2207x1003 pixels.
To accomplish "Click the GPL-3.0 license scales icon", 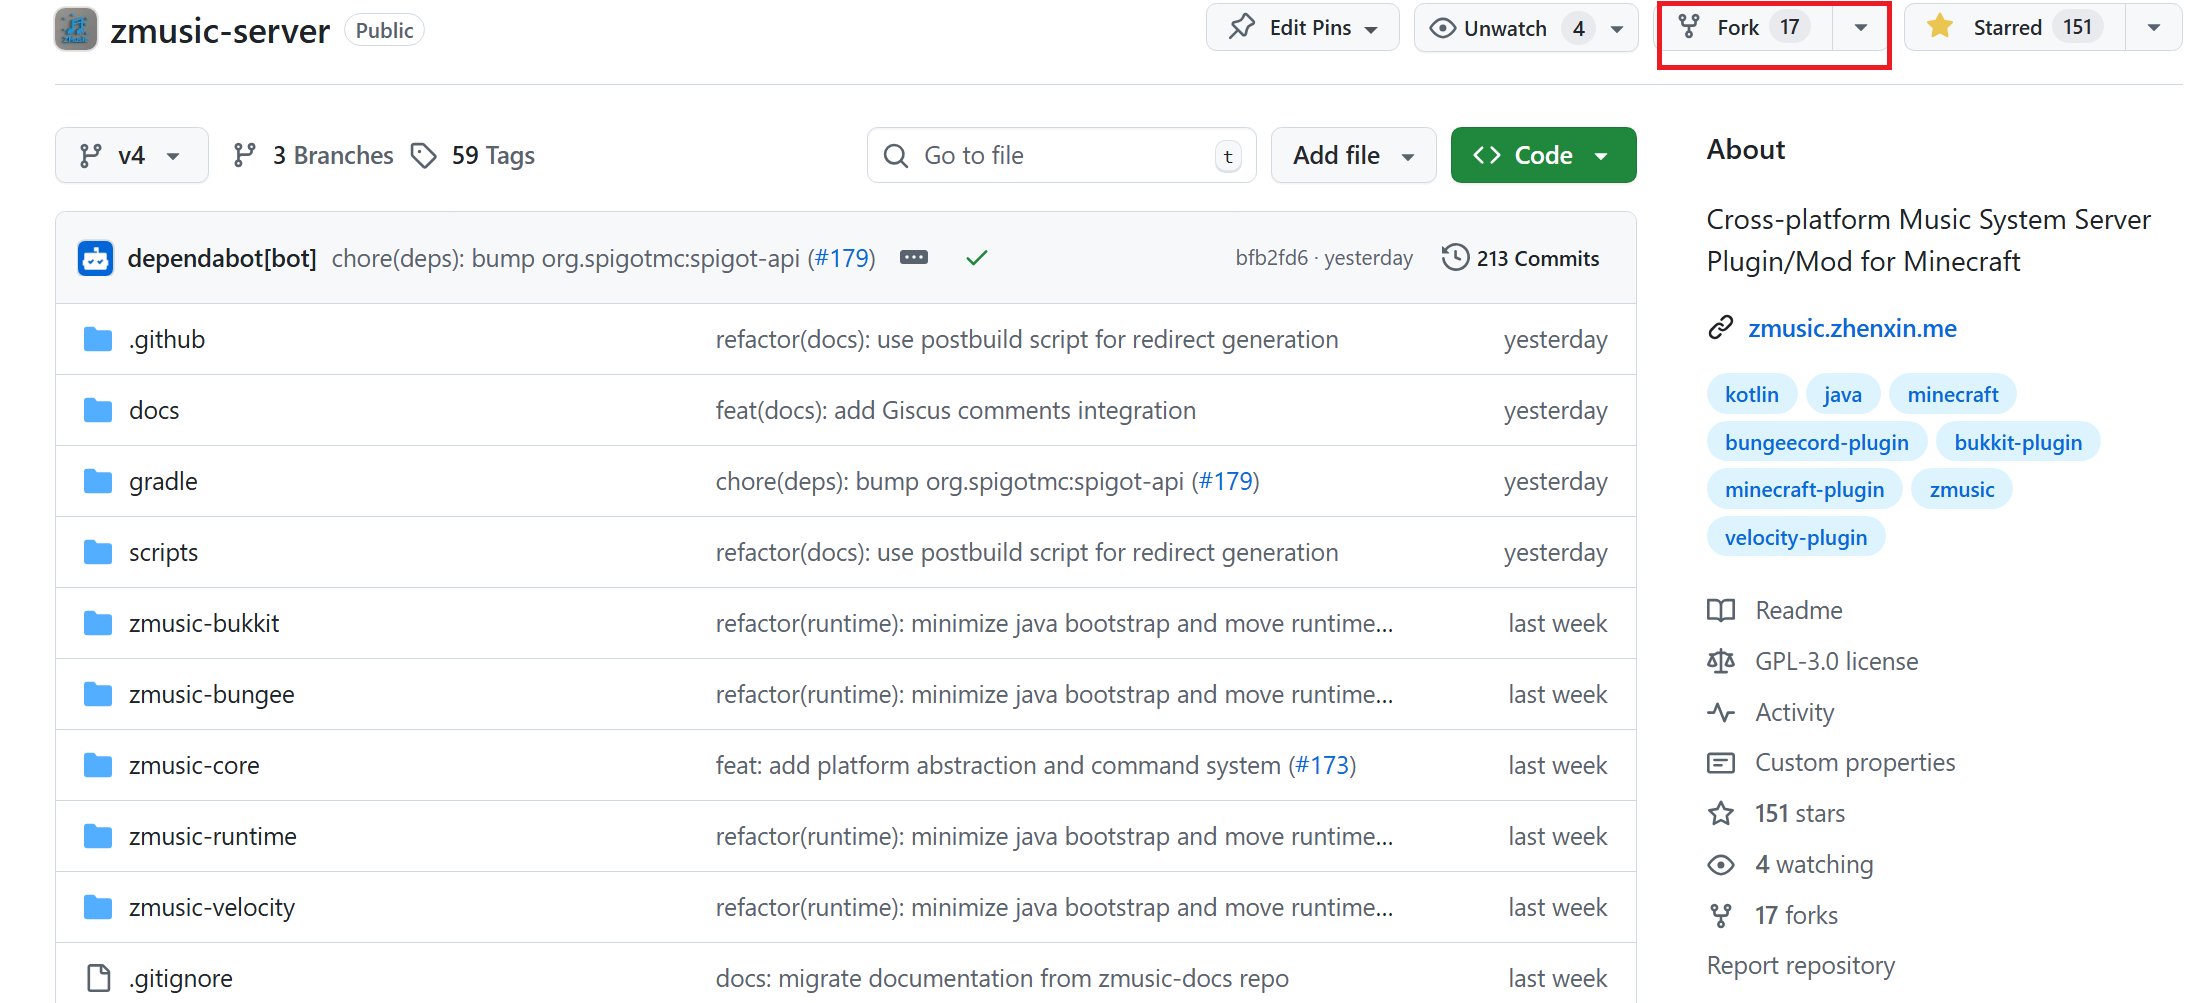I will [1721, 661].
